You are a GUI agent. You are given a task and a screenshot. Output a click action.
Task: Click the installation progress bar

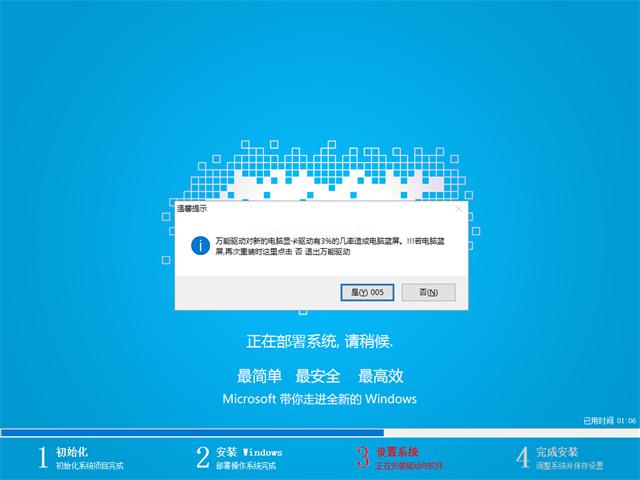320,433
